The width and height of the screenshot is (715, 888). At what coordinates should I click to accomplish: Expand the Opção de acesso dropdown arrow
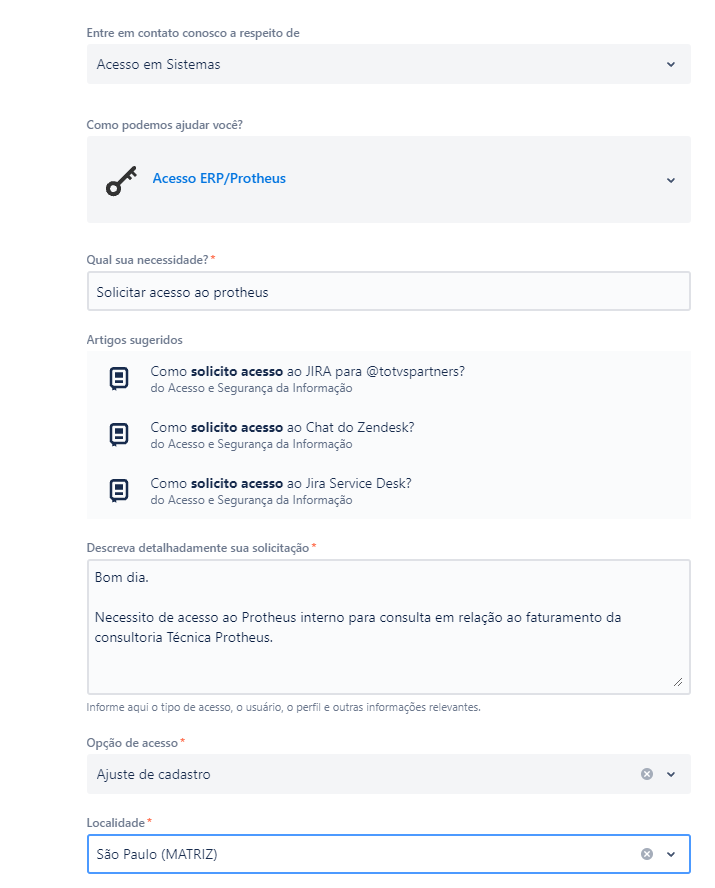(x=671, y=774)
